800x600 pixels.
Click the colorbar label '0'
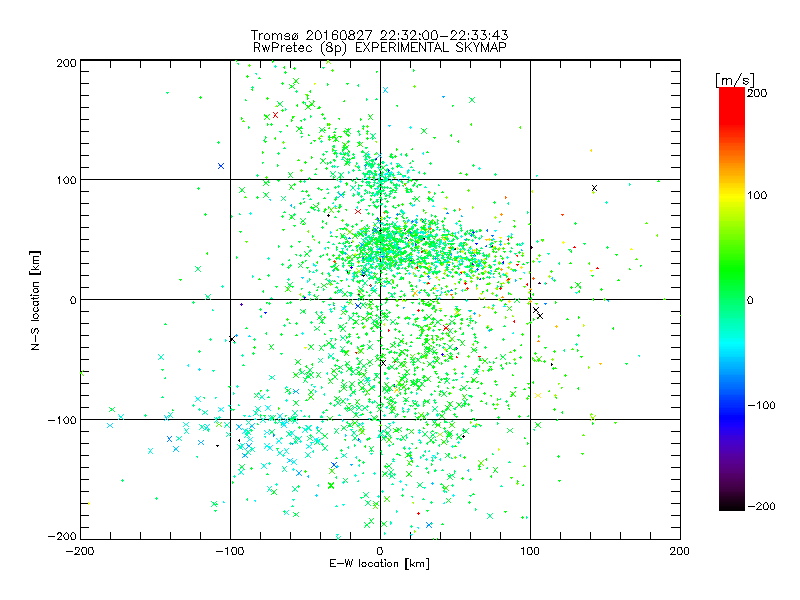[750, 300]
